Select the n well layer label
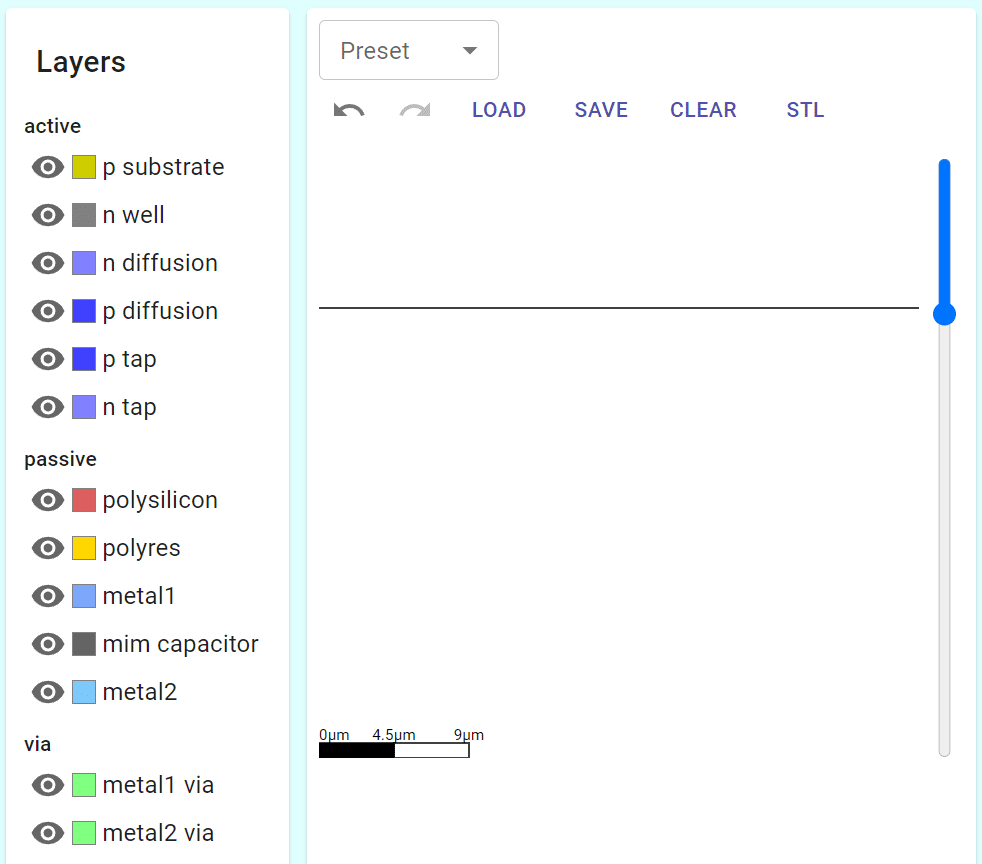The image size is (982, 864). [133, 215]
